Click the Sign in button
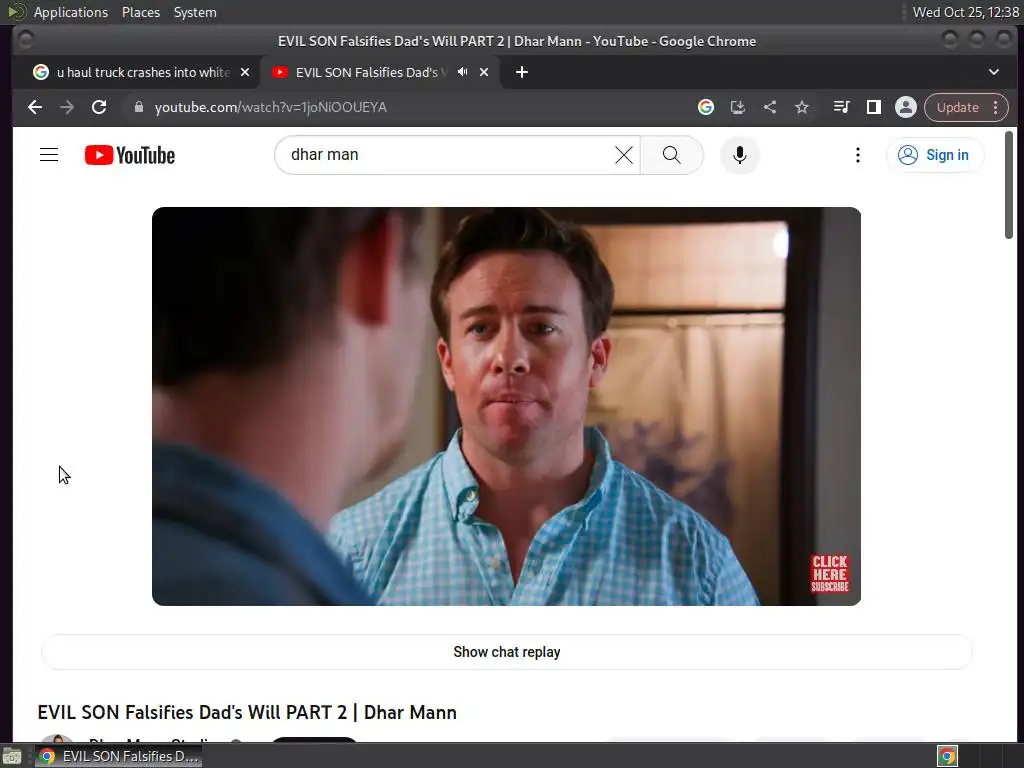Image resolution: width=1024 pixels, height=768 pixels. (935, 155)
